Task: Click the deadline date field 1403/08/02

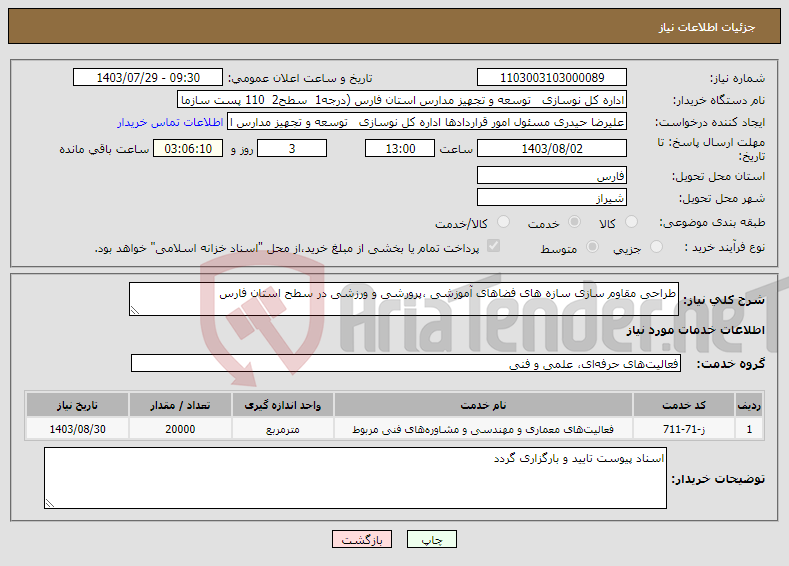Action: (551, 148)
